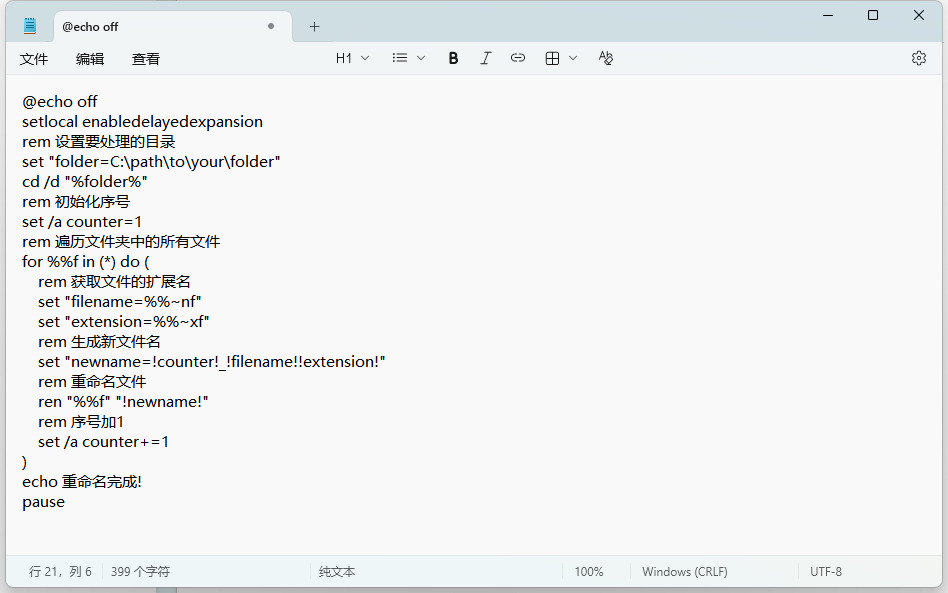
Task: Click the bulleted list icon
Action: [400, 58]
